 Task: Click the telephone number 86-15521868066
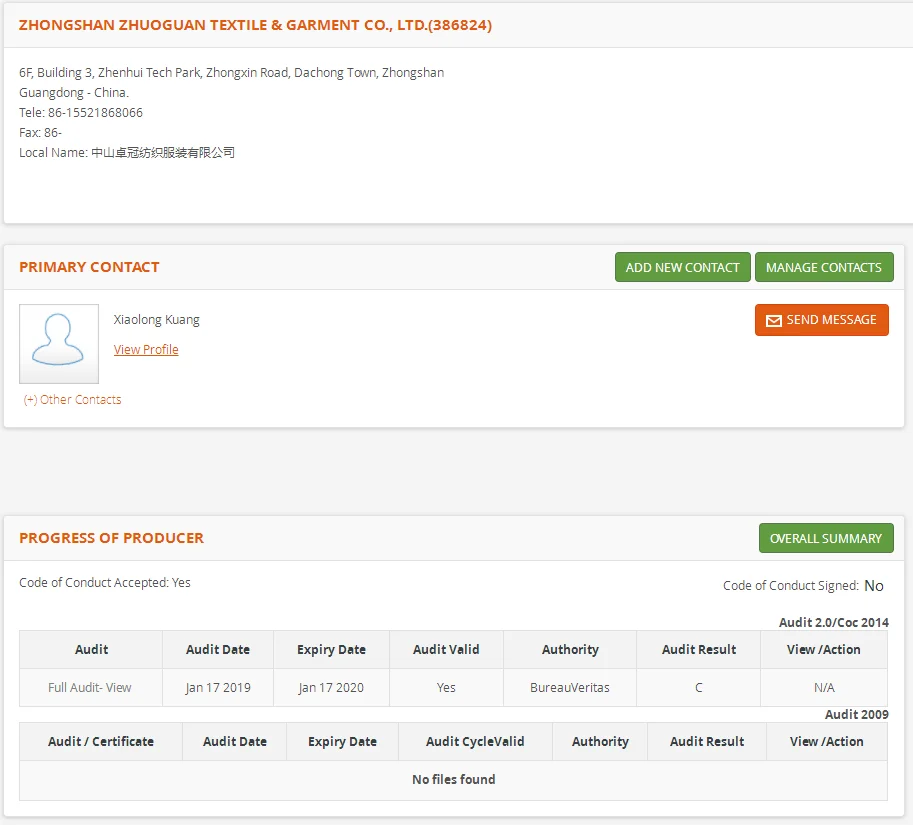pos(95,112)
